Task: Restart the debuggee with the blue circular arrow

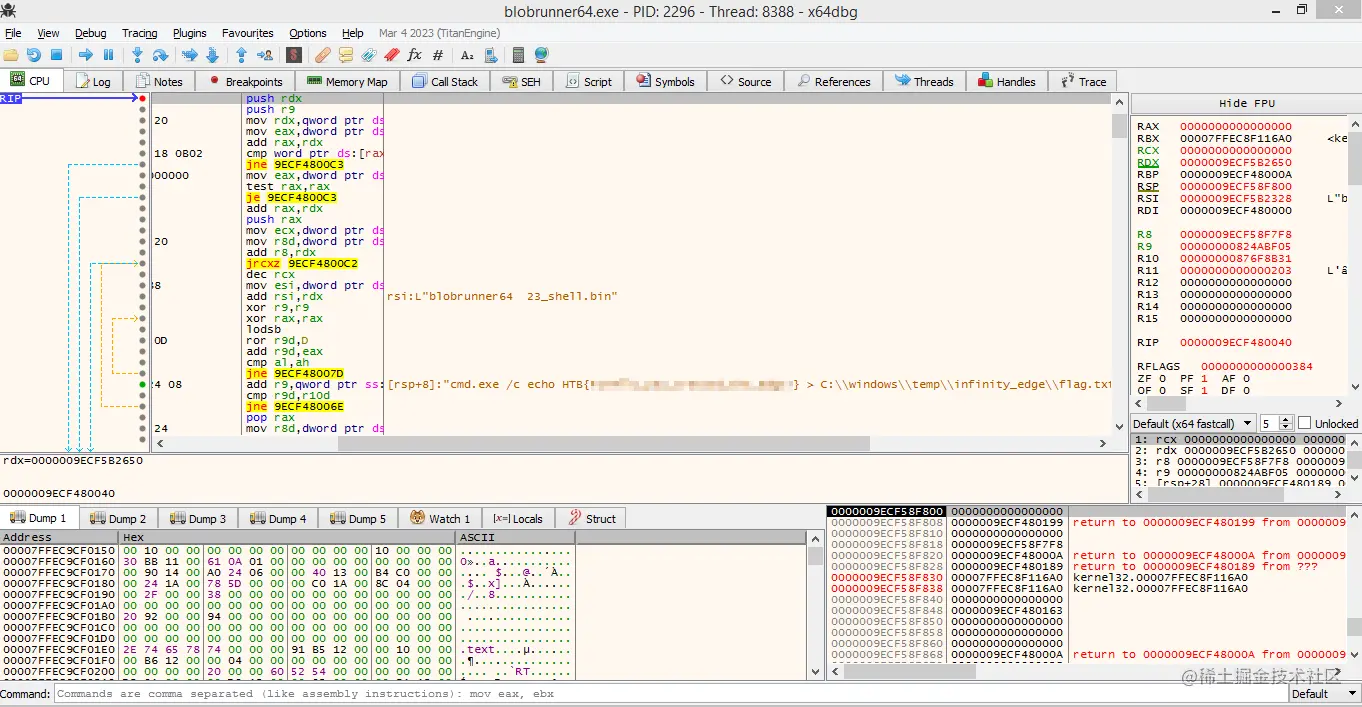Action: pyautogui.click(x=34, y=55)
